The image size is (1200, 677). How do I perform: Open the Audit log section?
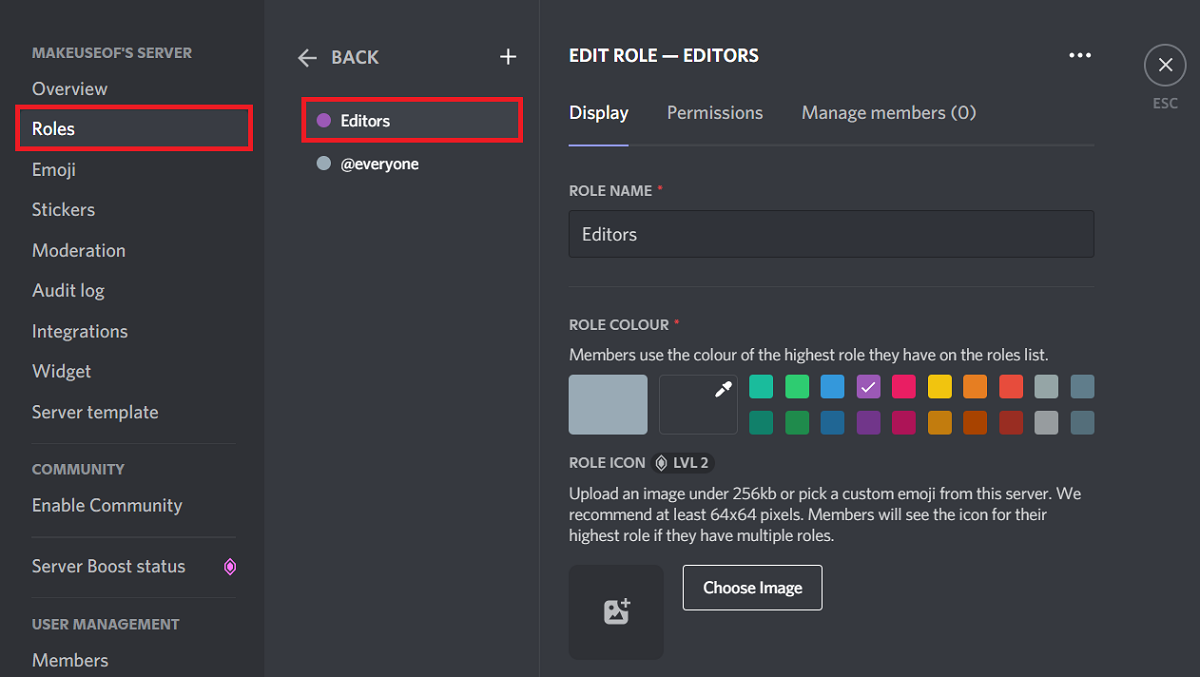(68, 290)
